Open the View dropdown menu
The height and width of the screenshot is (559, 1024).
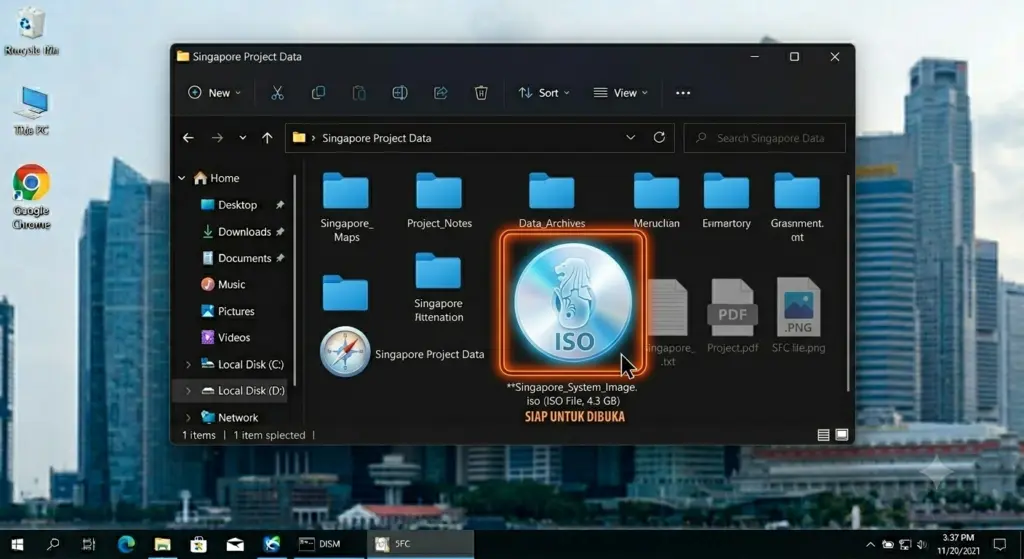click(621, 93)
